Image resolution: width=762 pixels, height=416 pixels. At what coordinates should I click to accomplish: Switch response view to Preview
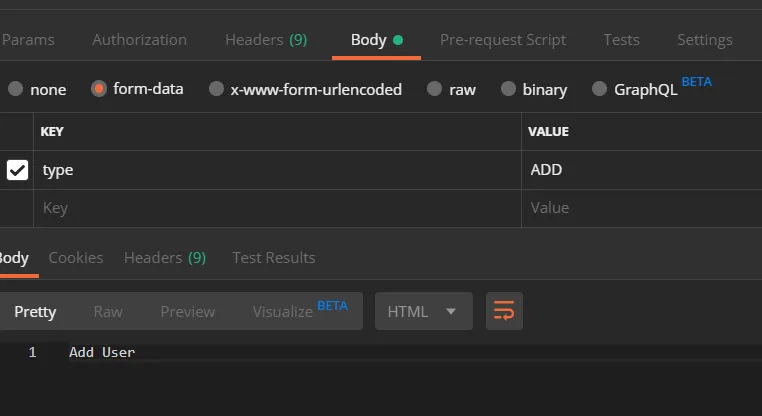(187, 312)
